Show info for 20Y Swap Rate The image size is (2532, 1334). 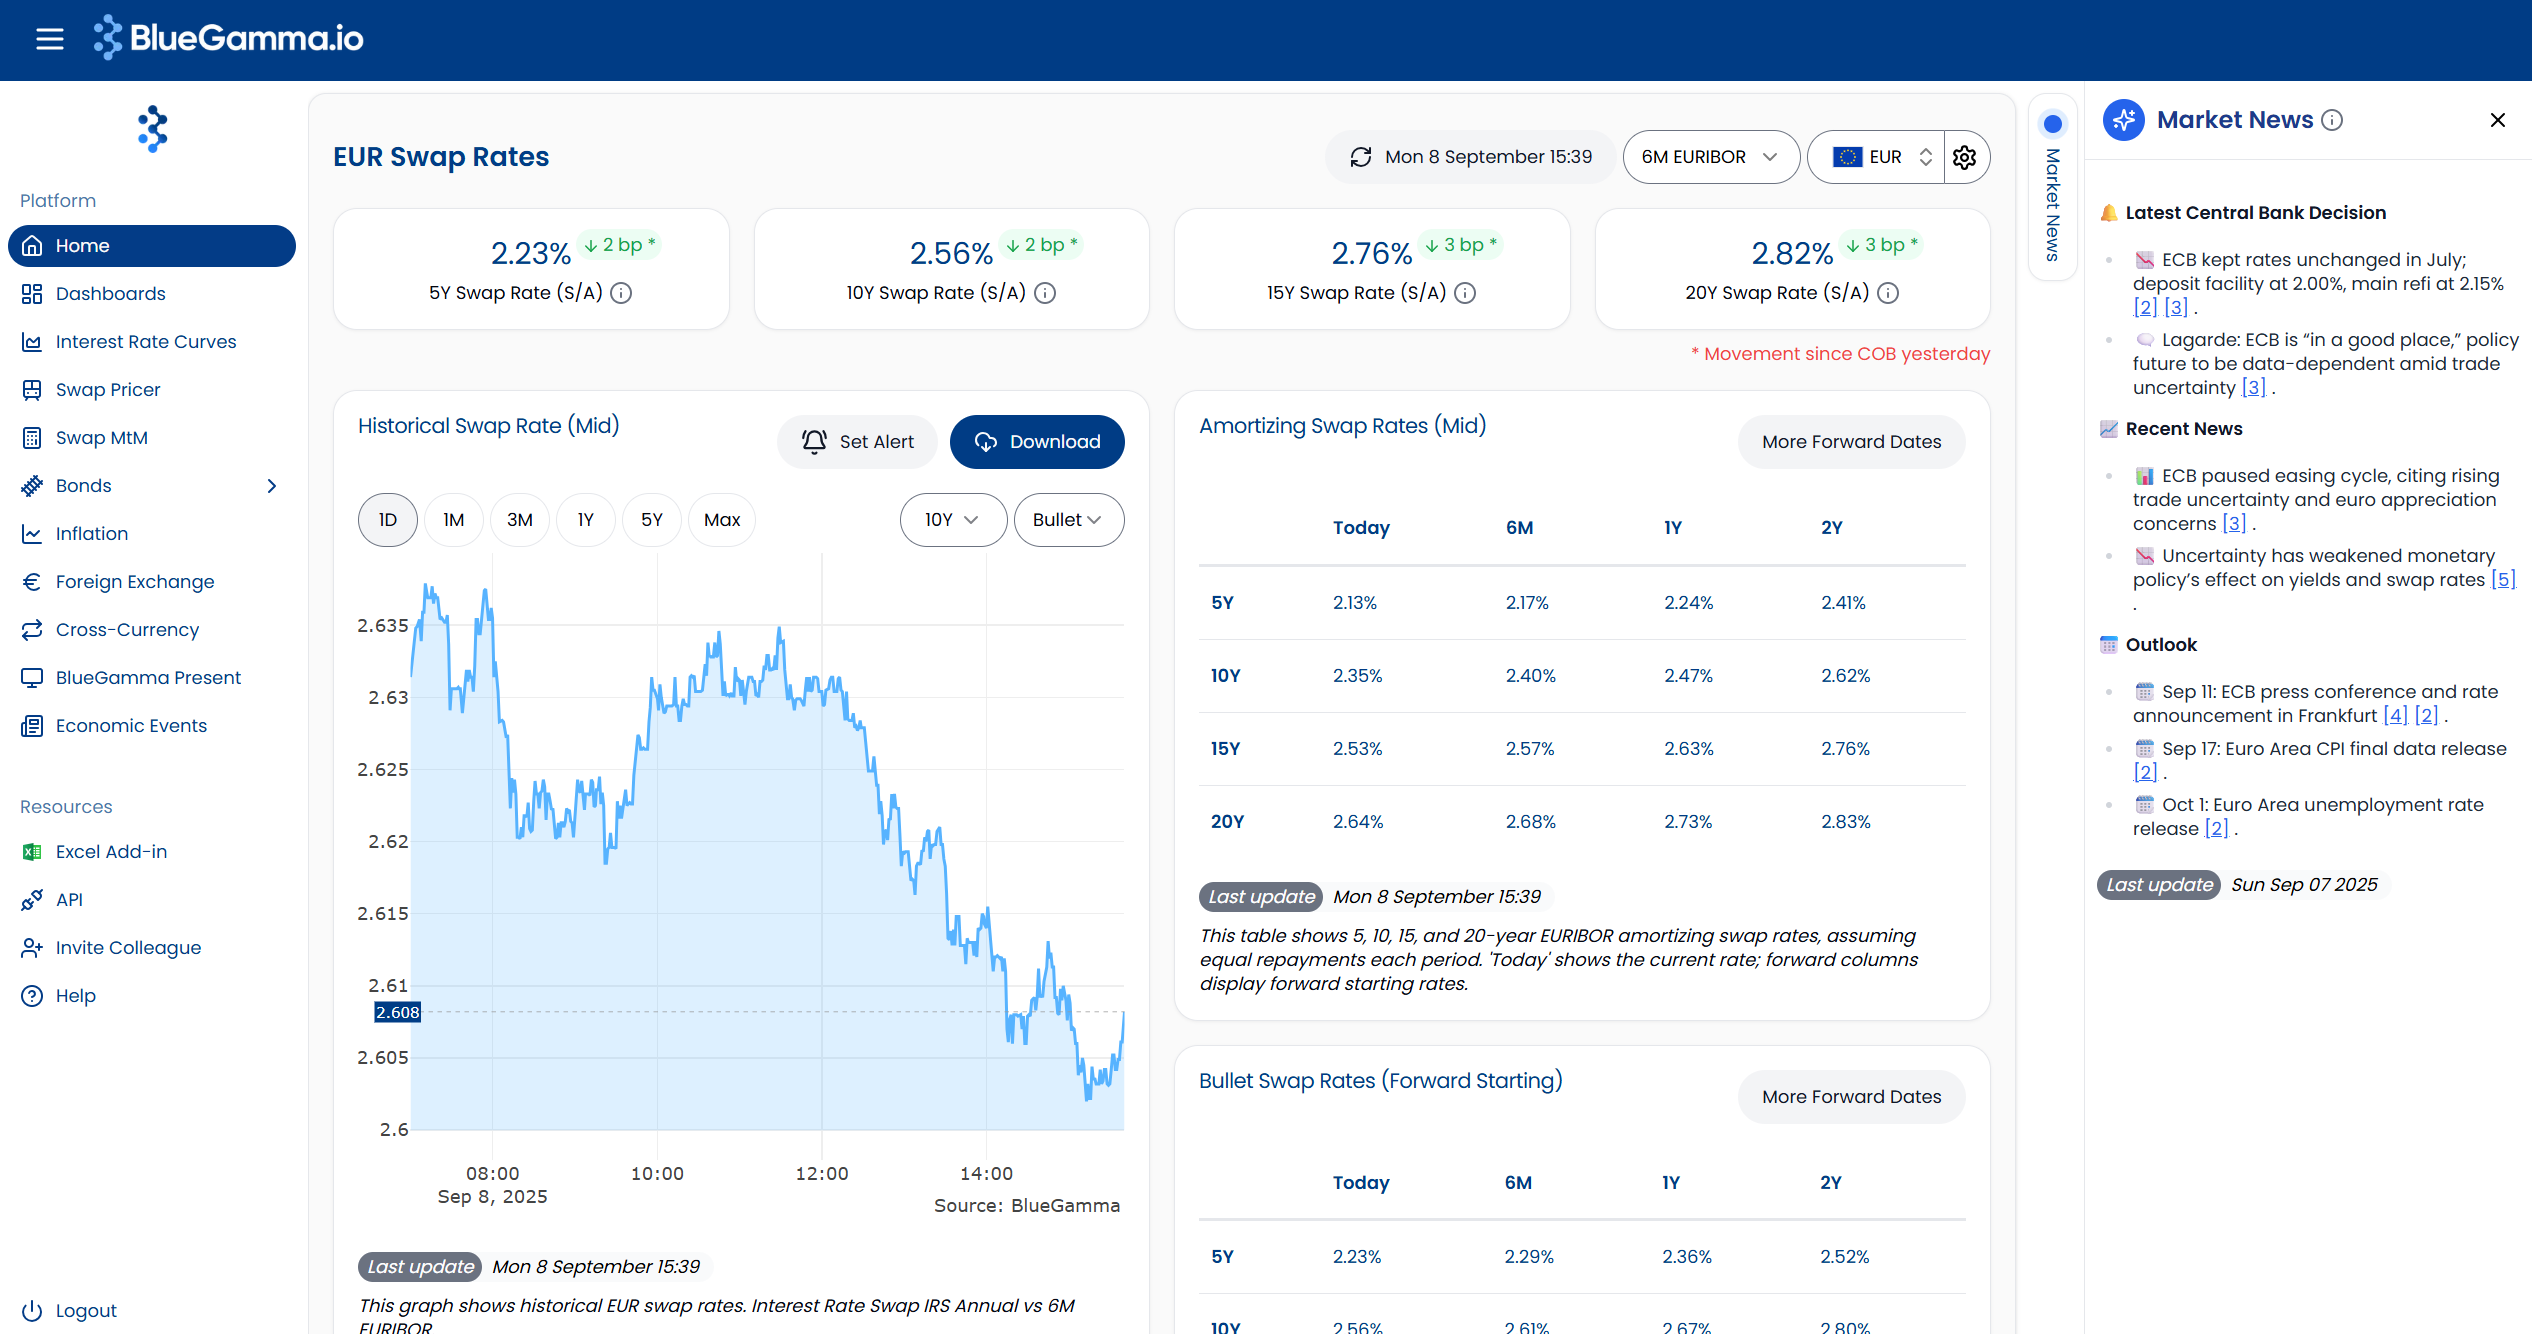pyautogui.click(x=1888, y=293)
